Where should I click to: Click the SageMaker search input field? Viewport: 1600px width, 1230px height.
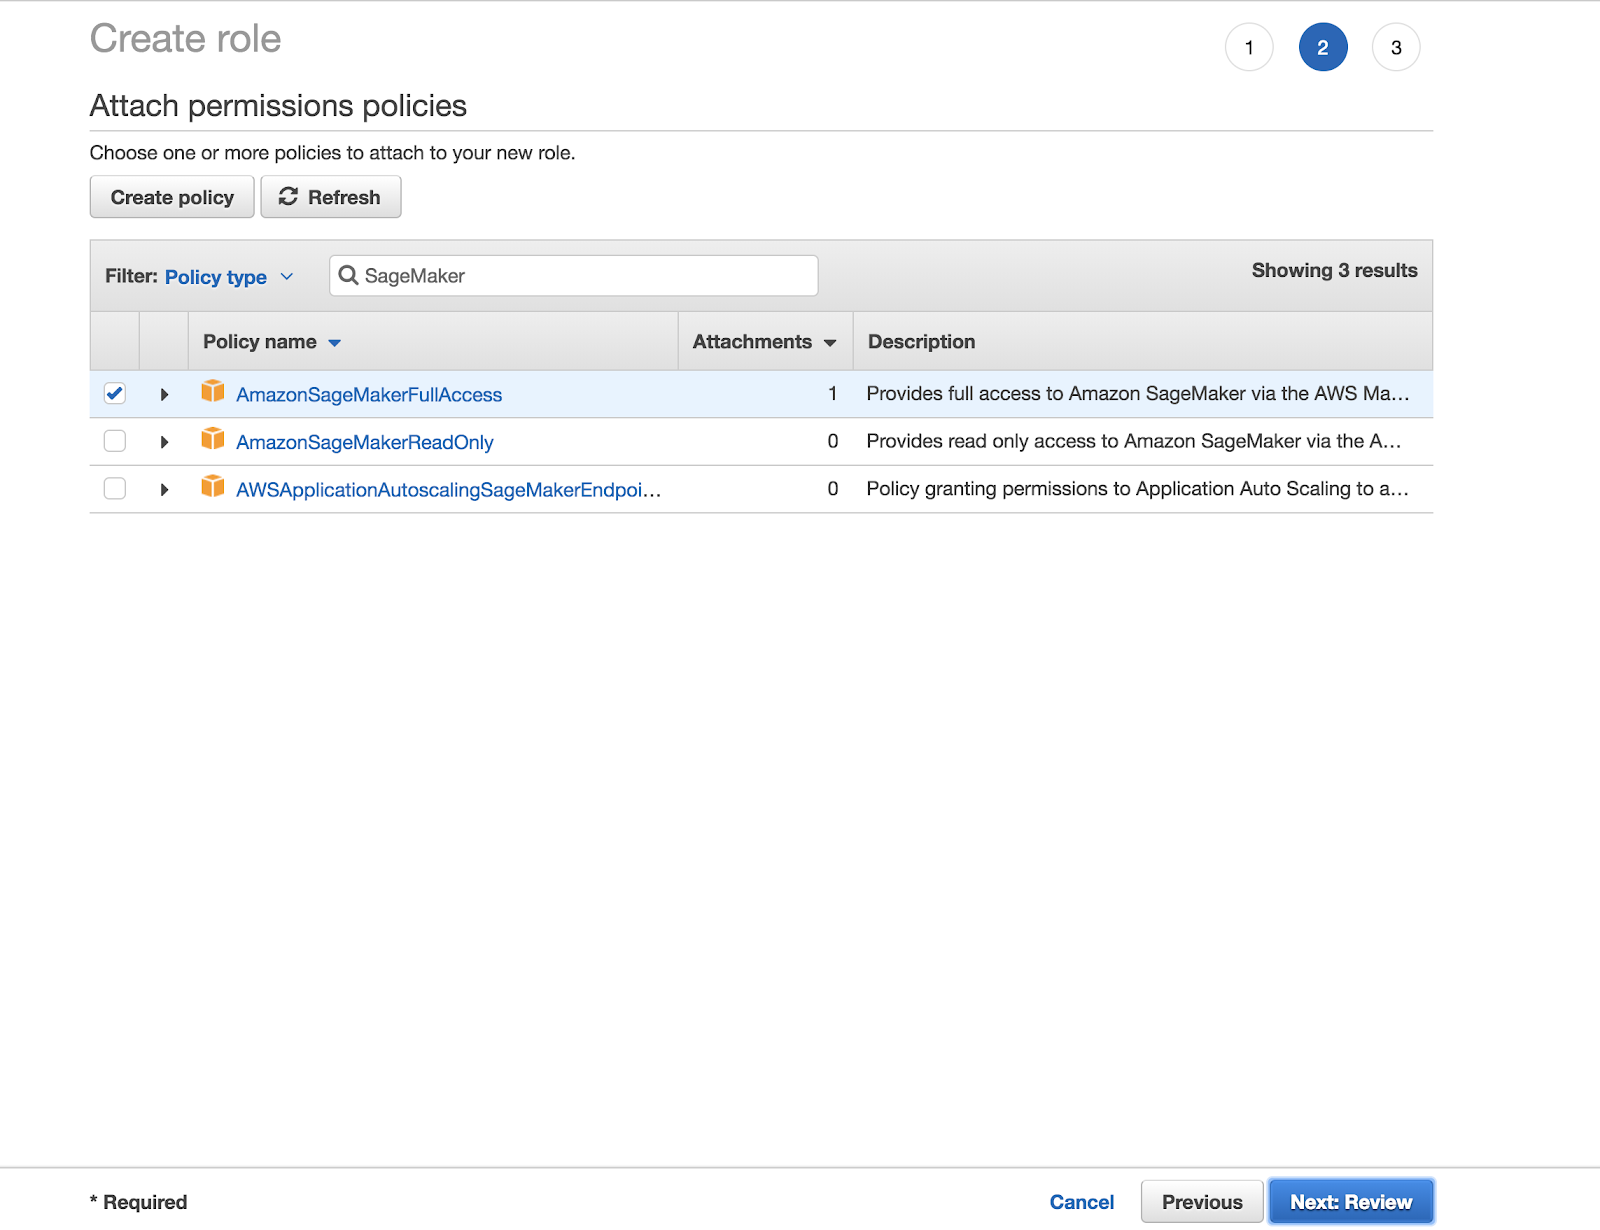585,276
